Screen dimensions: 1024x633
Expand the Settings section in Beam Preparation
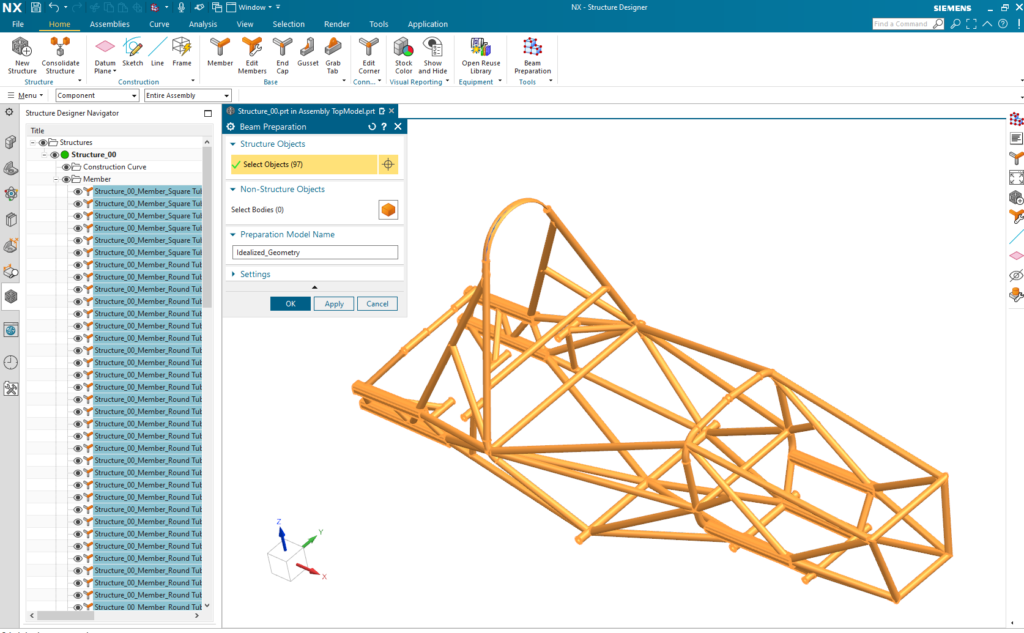[x=232, y=273]
